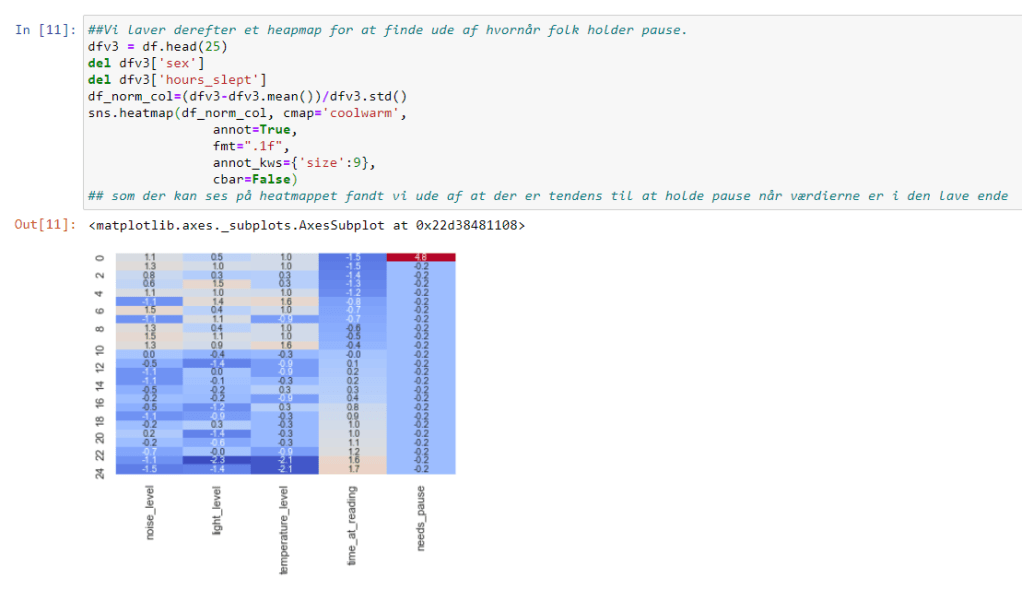The width and height of the screenshot is (1022, 590).
Task: Click the cbar=False argument
Action: (x=254, y=179)
